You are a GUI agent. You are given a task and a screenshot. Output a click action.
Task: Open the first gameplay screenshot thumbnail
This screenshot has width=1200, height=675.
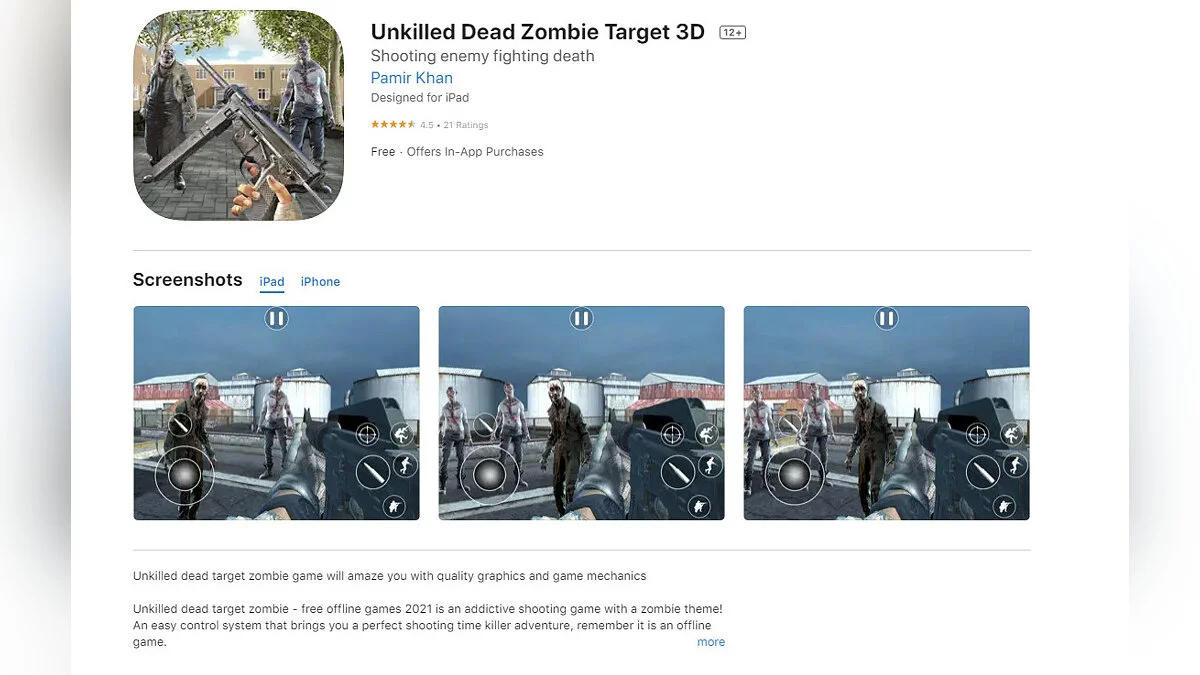click(x=276, y=413)
